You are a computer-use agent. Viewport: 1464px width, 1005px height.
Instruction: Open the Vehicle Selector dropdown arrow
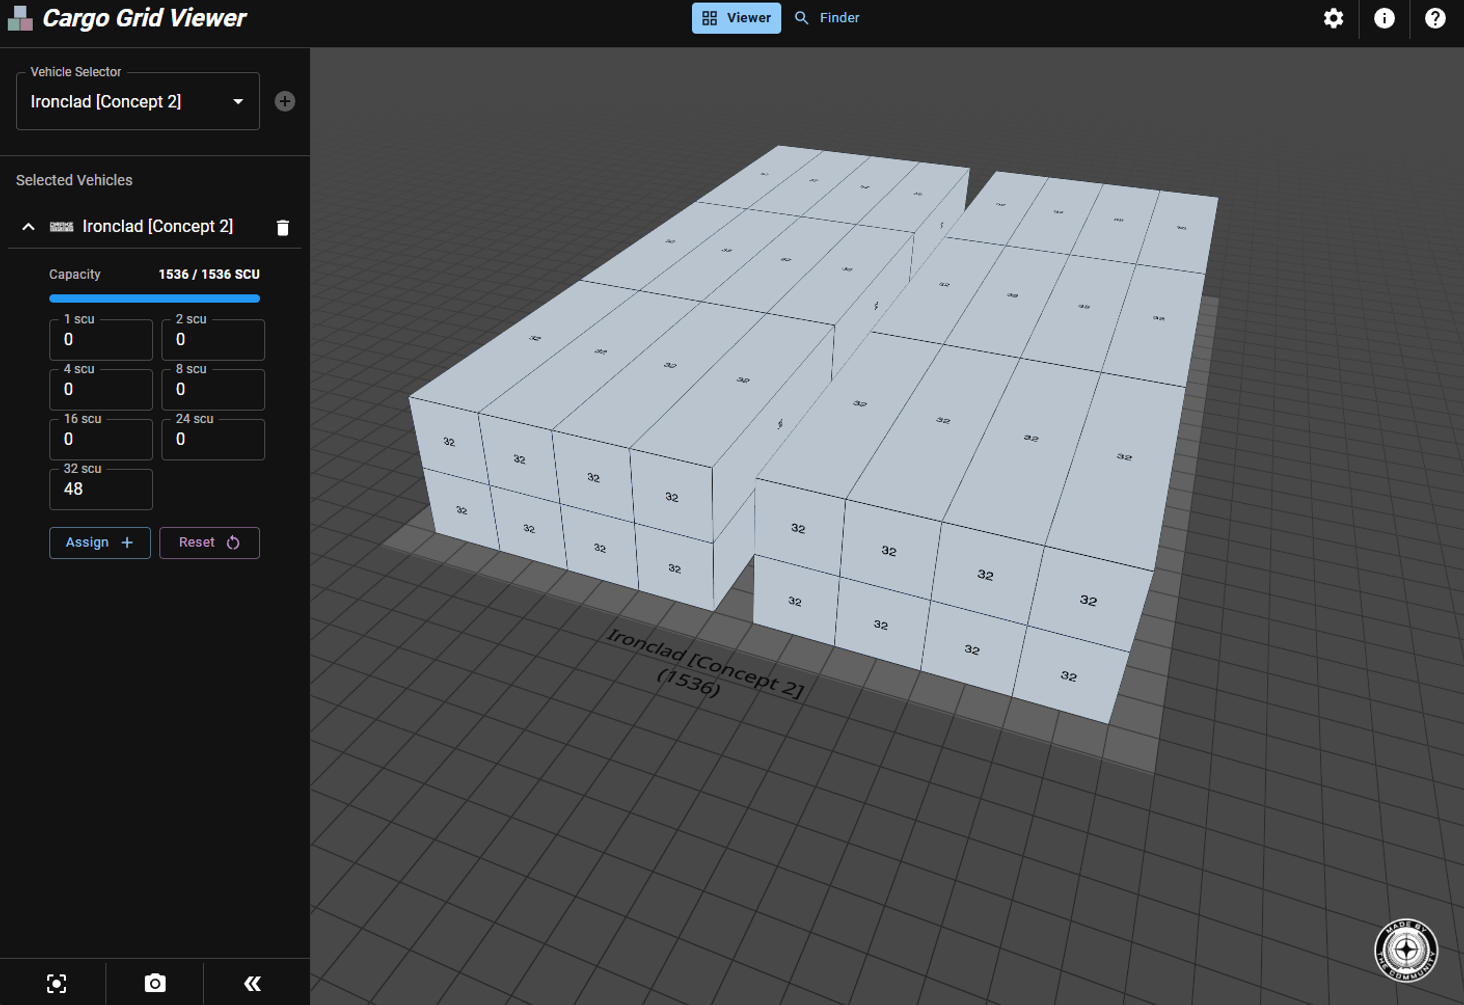pos(238,102)
